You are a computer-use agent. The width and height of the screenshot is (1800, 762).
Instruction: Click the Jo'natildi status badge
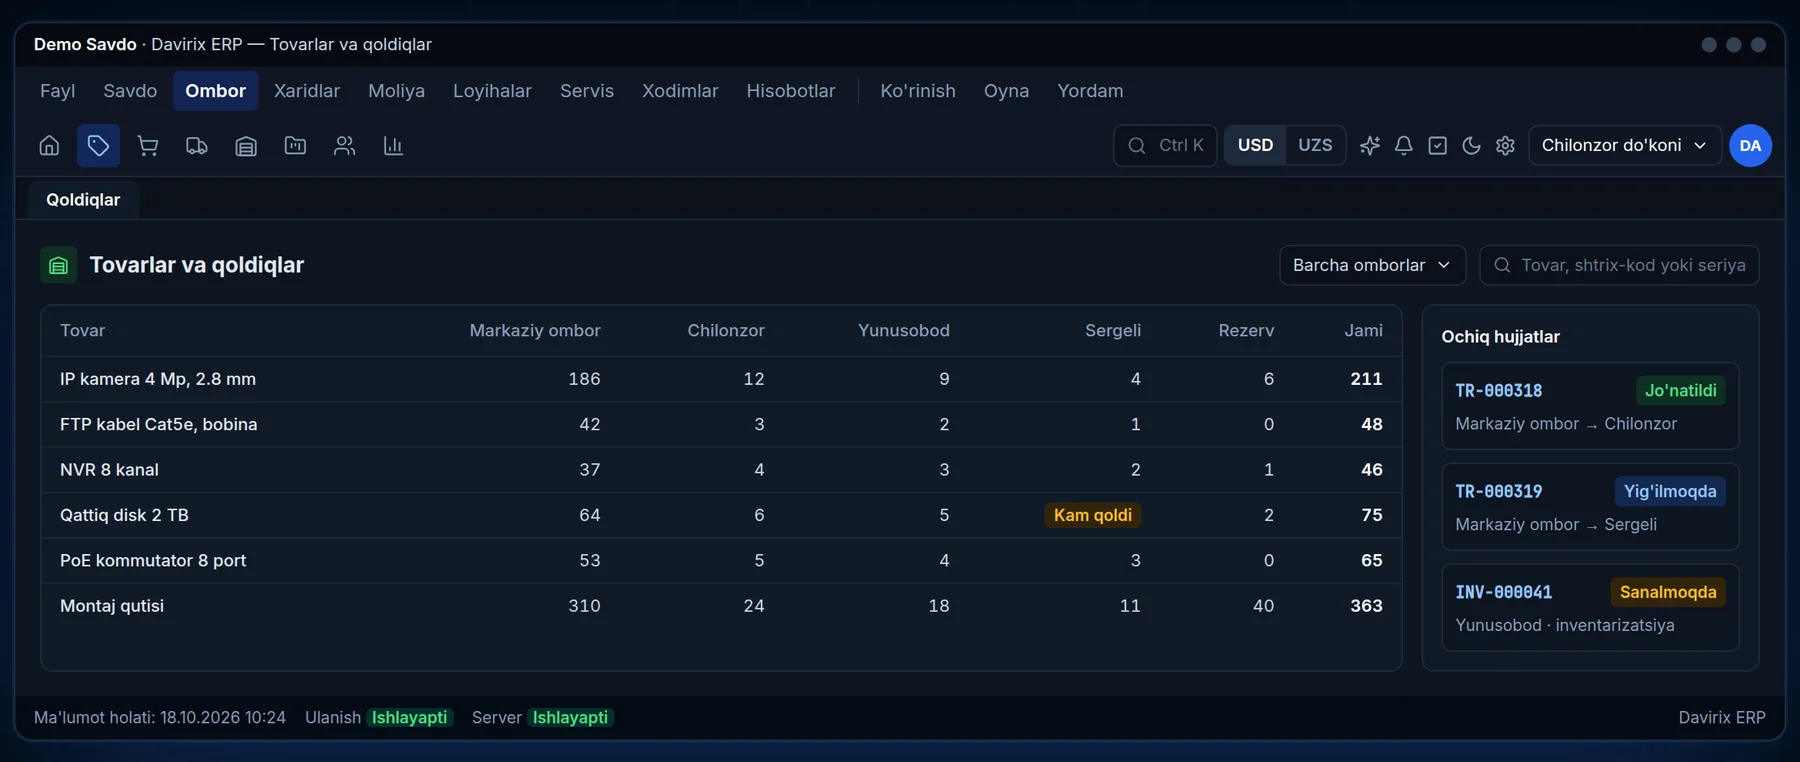[1680, 391]
